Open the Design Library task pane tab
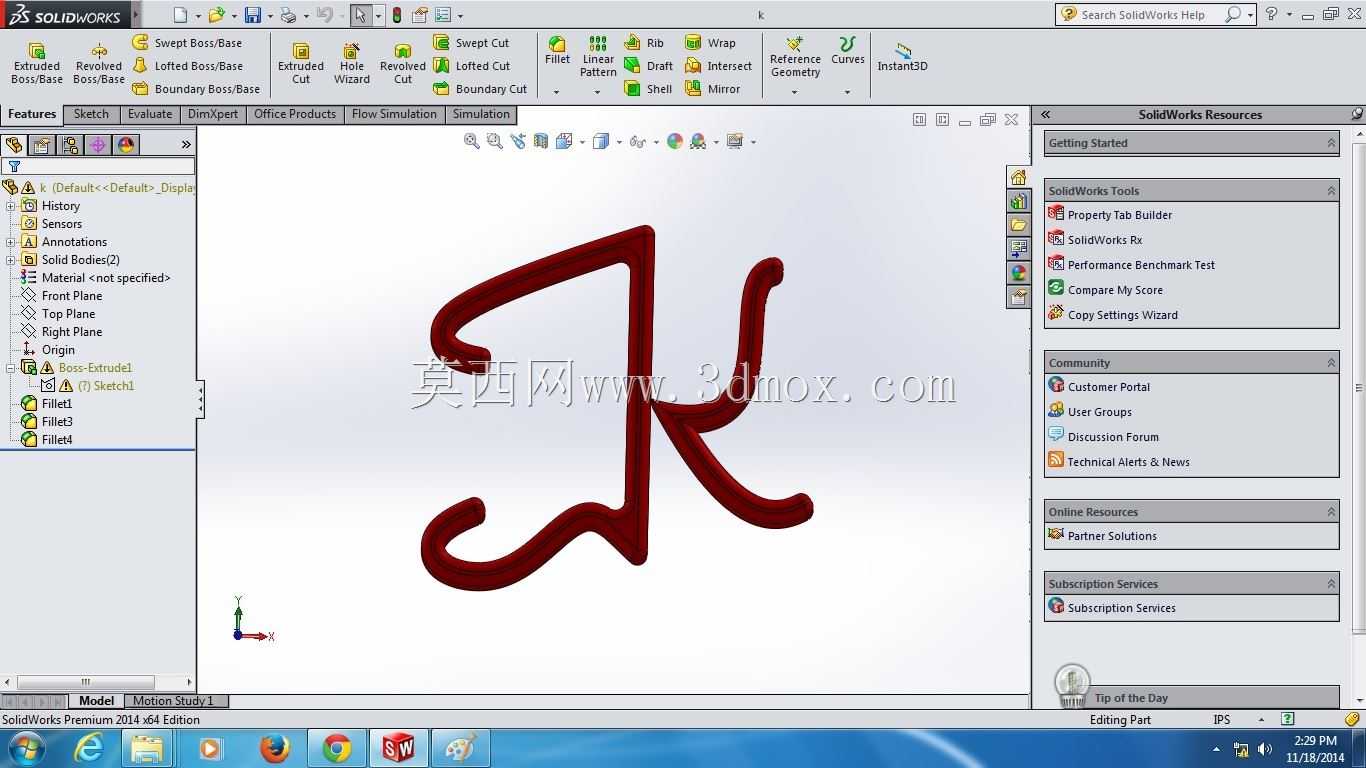 1018,202
